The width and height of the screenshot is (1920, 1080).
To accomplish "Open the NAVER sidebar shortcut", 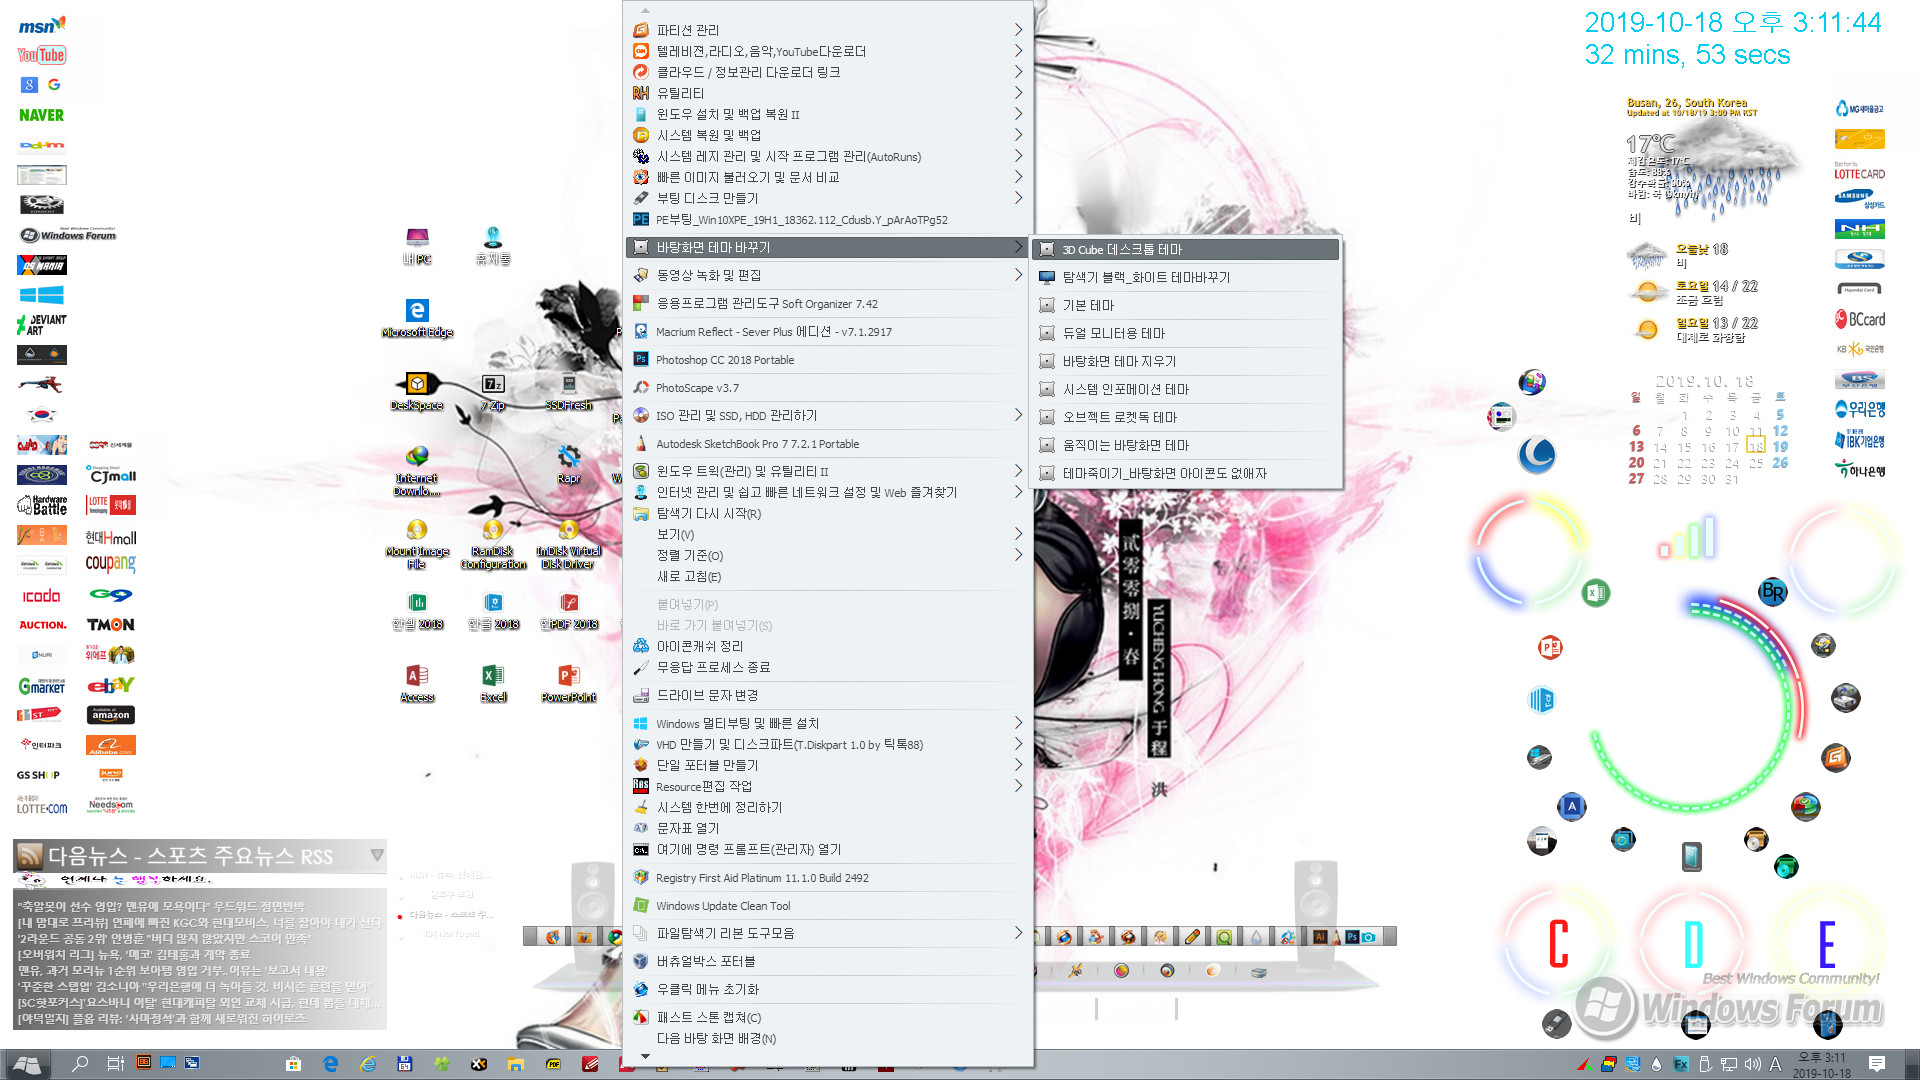I will click(x=42, y=115).
